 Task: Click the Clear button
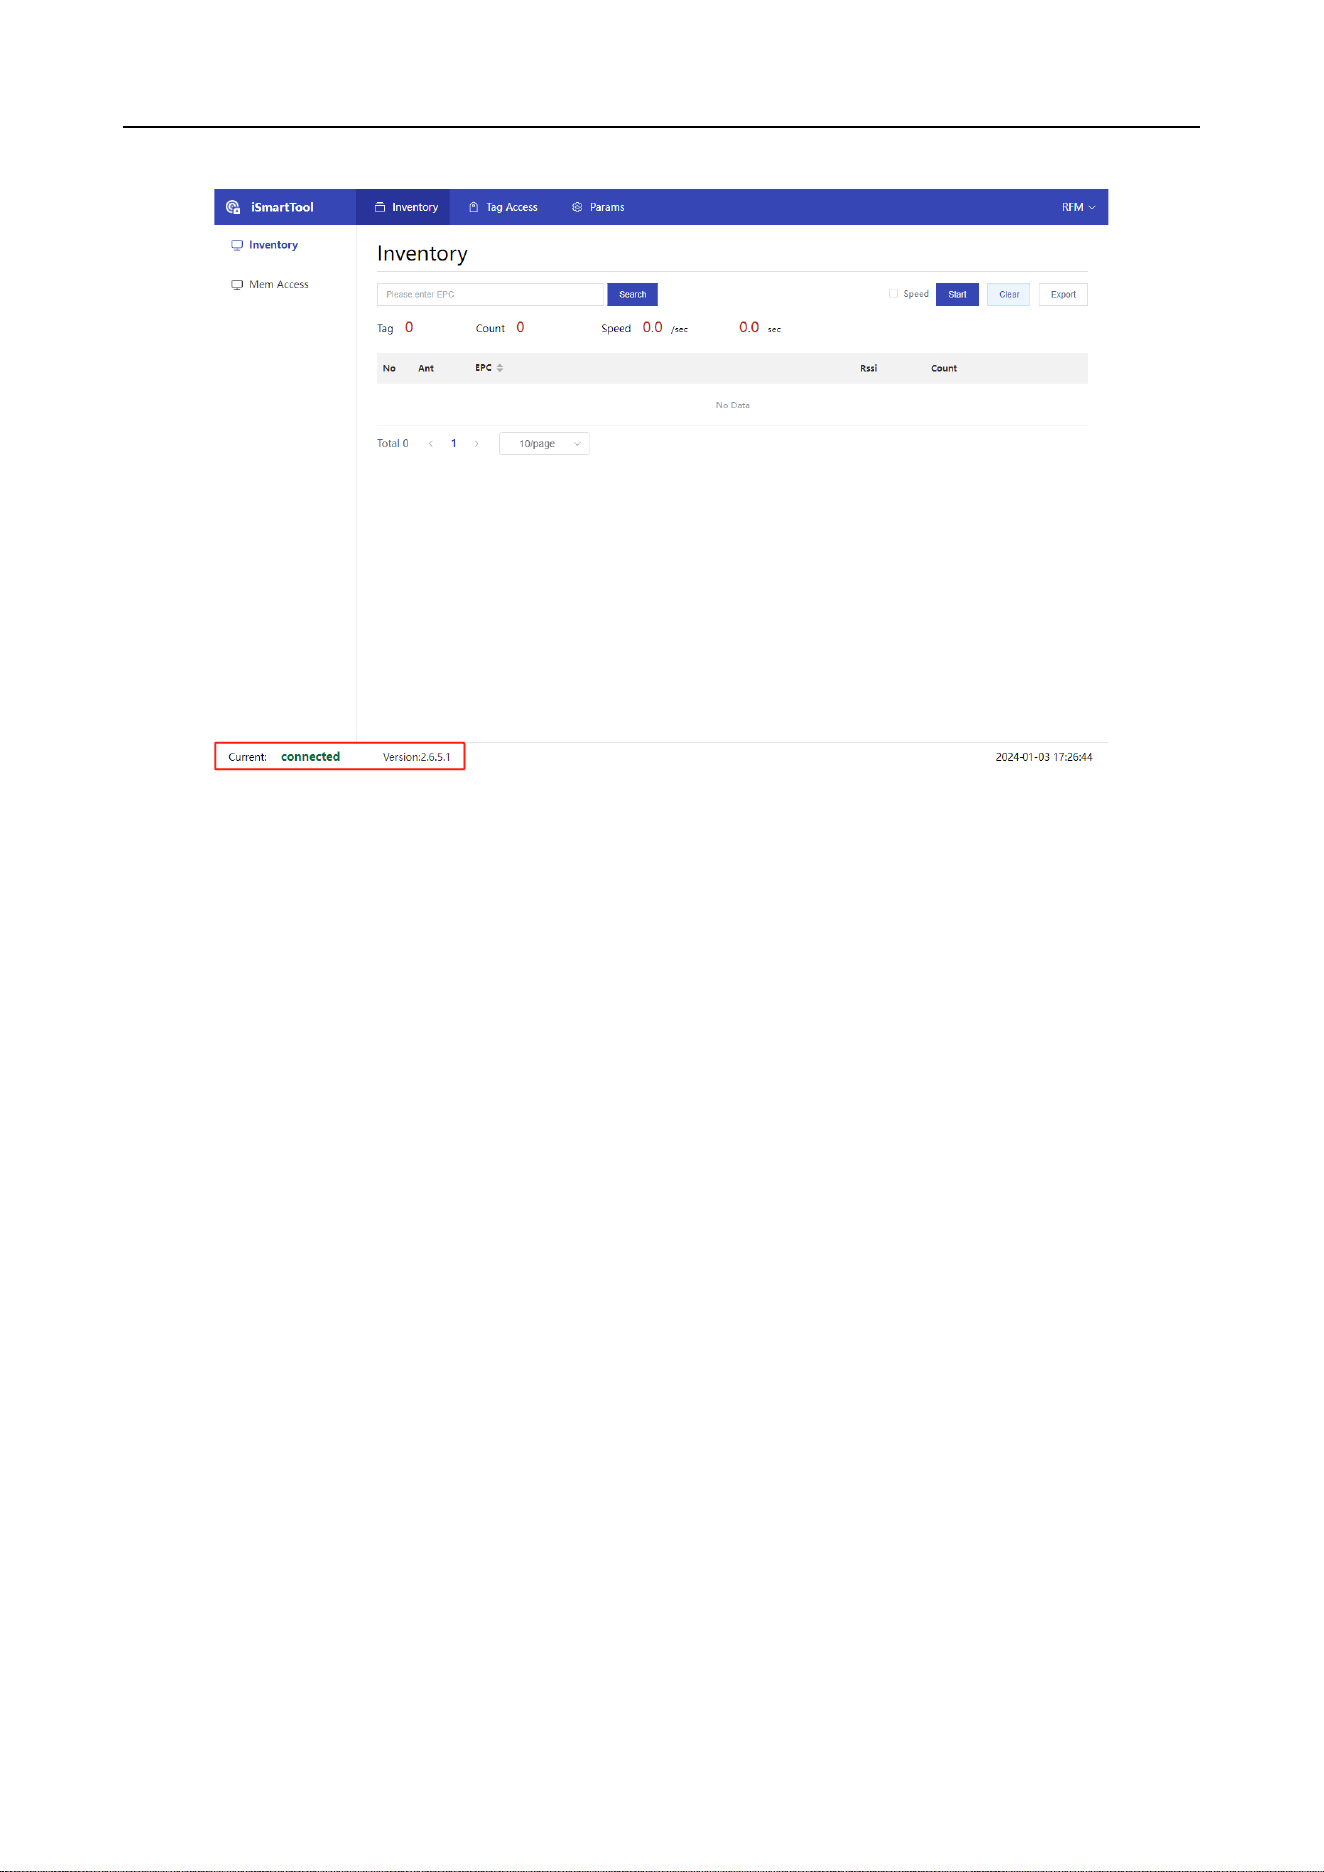pyautogui.click(x=1009, y=294)
